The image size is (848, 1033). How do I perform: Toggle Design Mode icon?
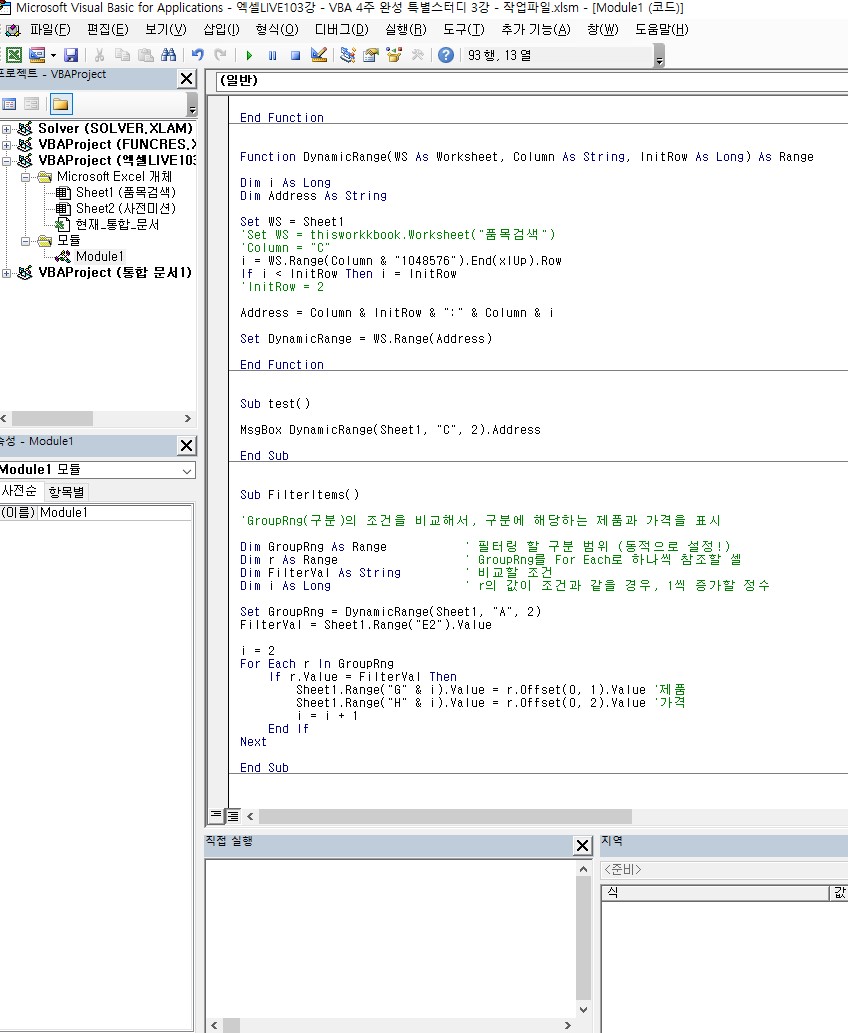(319, 55)
